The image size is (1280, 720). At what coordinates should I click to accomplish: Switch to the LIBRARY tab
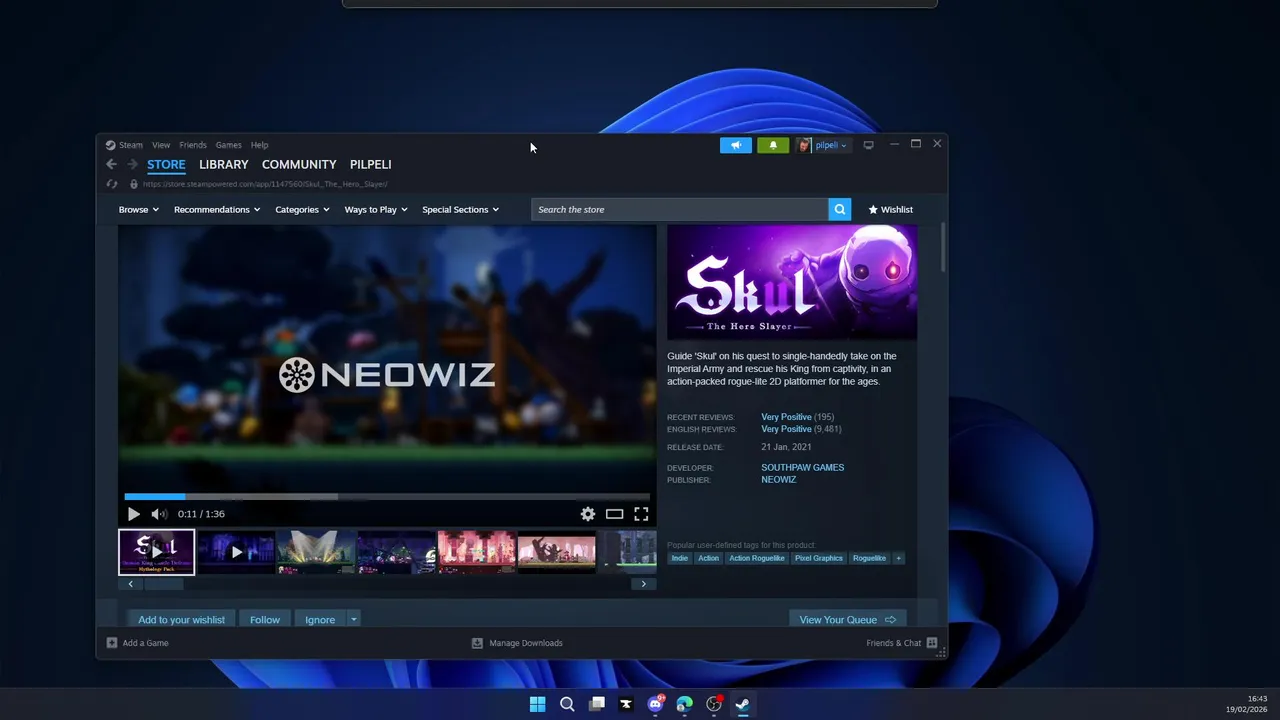223,164
